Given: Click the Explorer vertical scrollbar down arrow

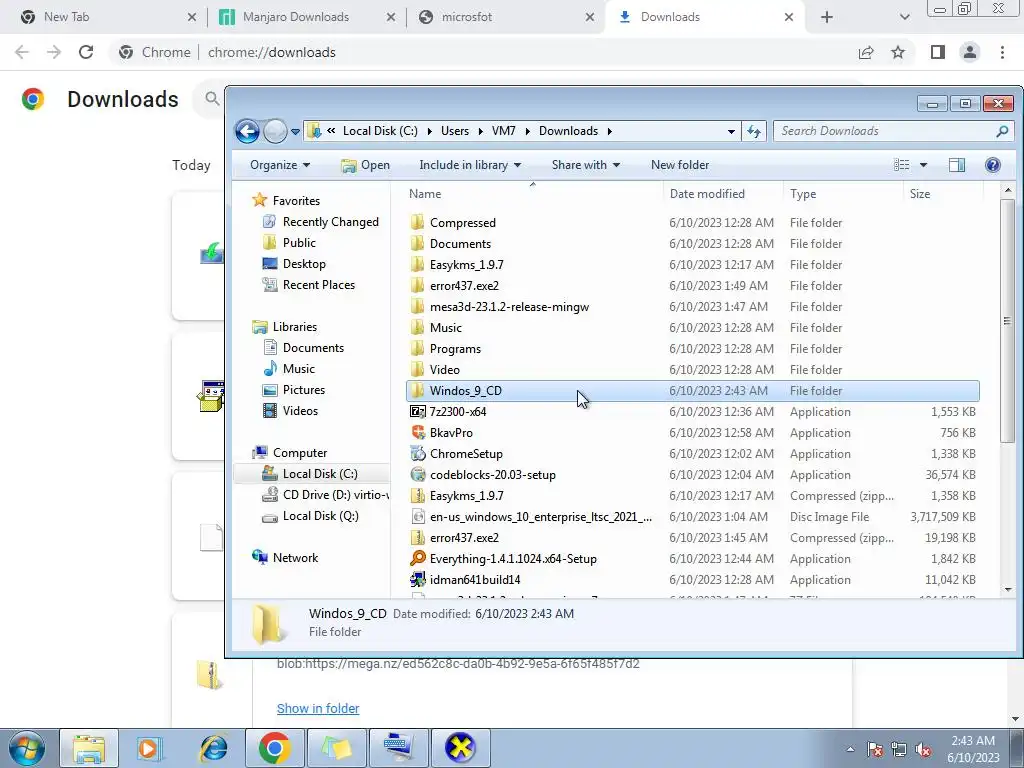Looking at the screenshot, I should click(x=1008, y=589).
